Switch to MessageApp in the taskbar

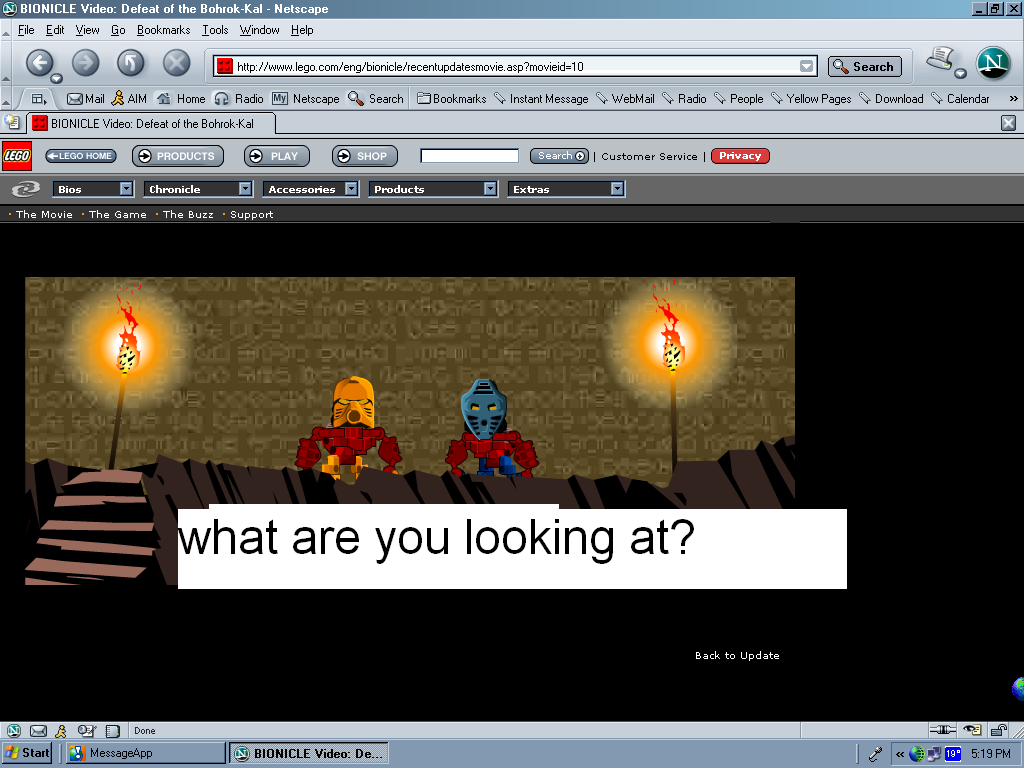[x=146, y=753]
